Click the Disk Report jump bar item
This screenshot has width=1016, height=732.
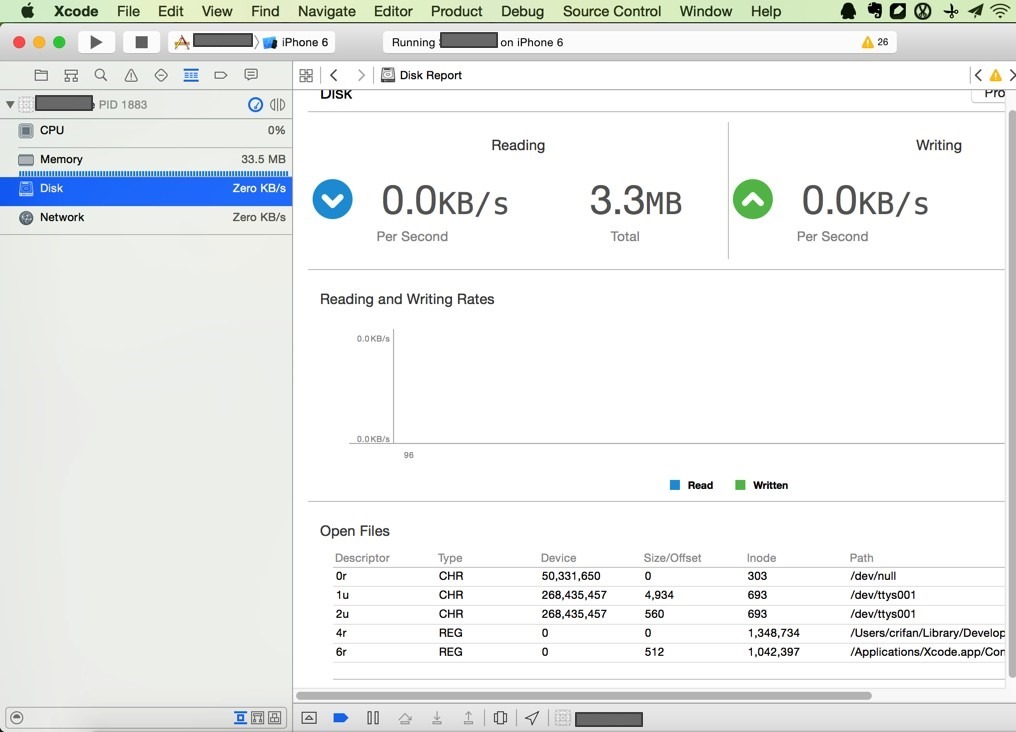[422, 75]
